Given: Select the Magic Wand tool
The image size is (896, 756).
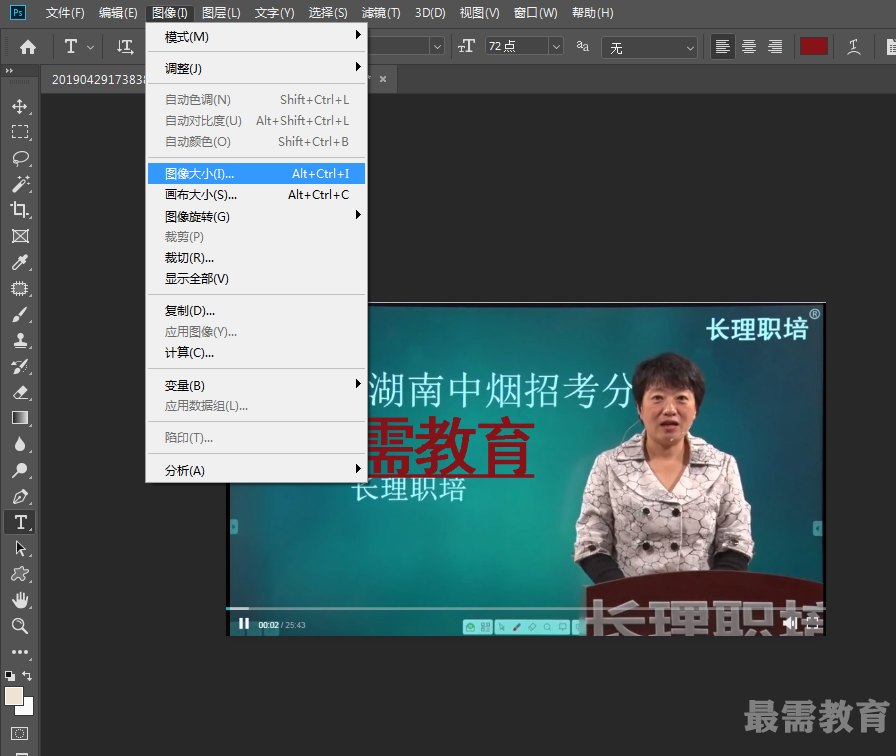Looking at the screenshot, I should (20, 184).
